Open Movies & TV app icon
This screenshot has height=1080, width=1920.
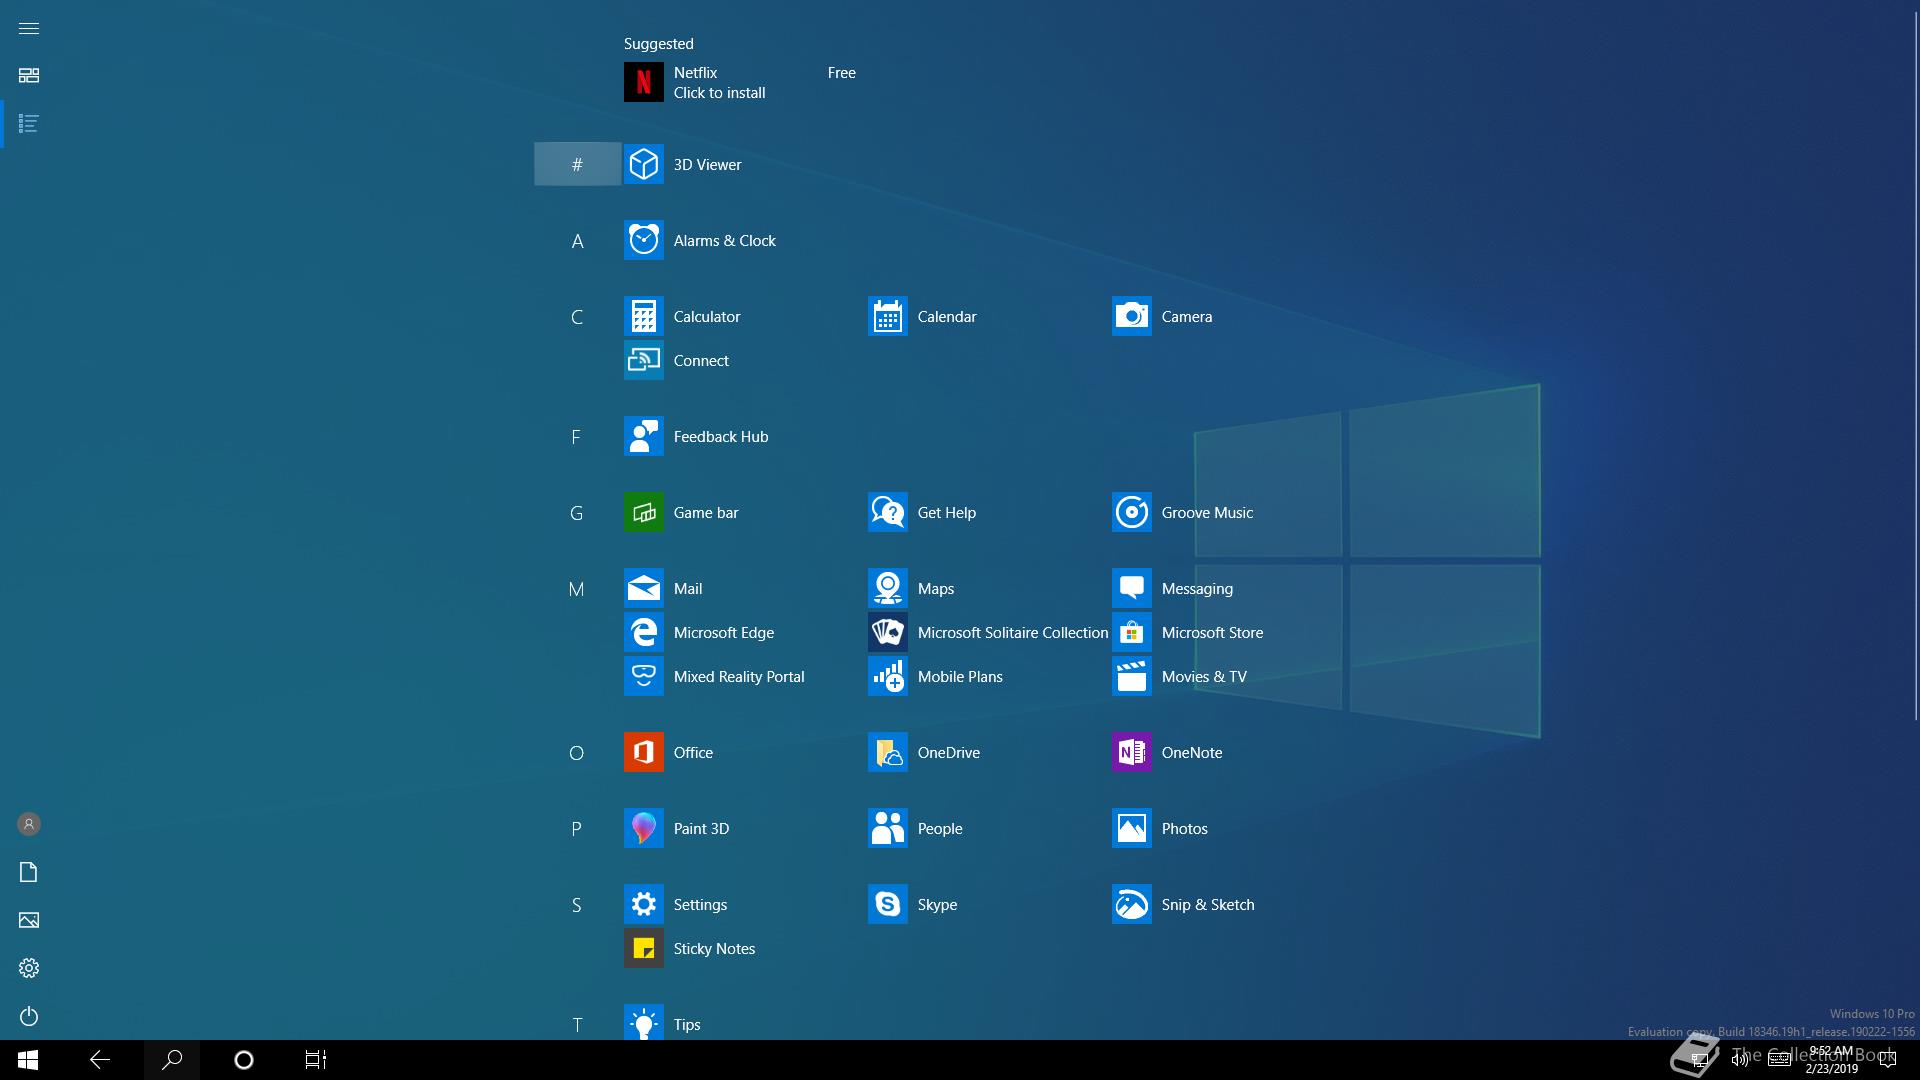1131,676
